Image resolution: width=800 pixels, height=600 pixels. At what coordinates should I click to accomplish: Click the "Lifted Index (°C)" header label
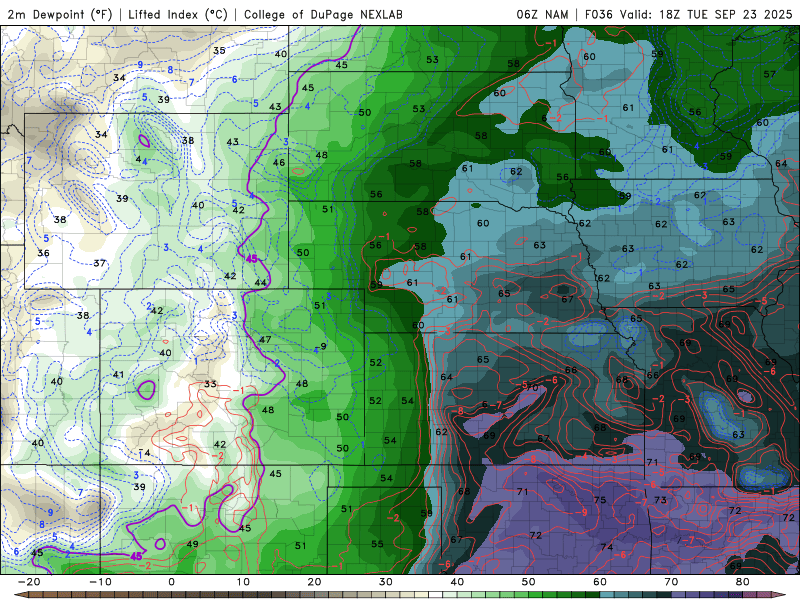[178, 14]
